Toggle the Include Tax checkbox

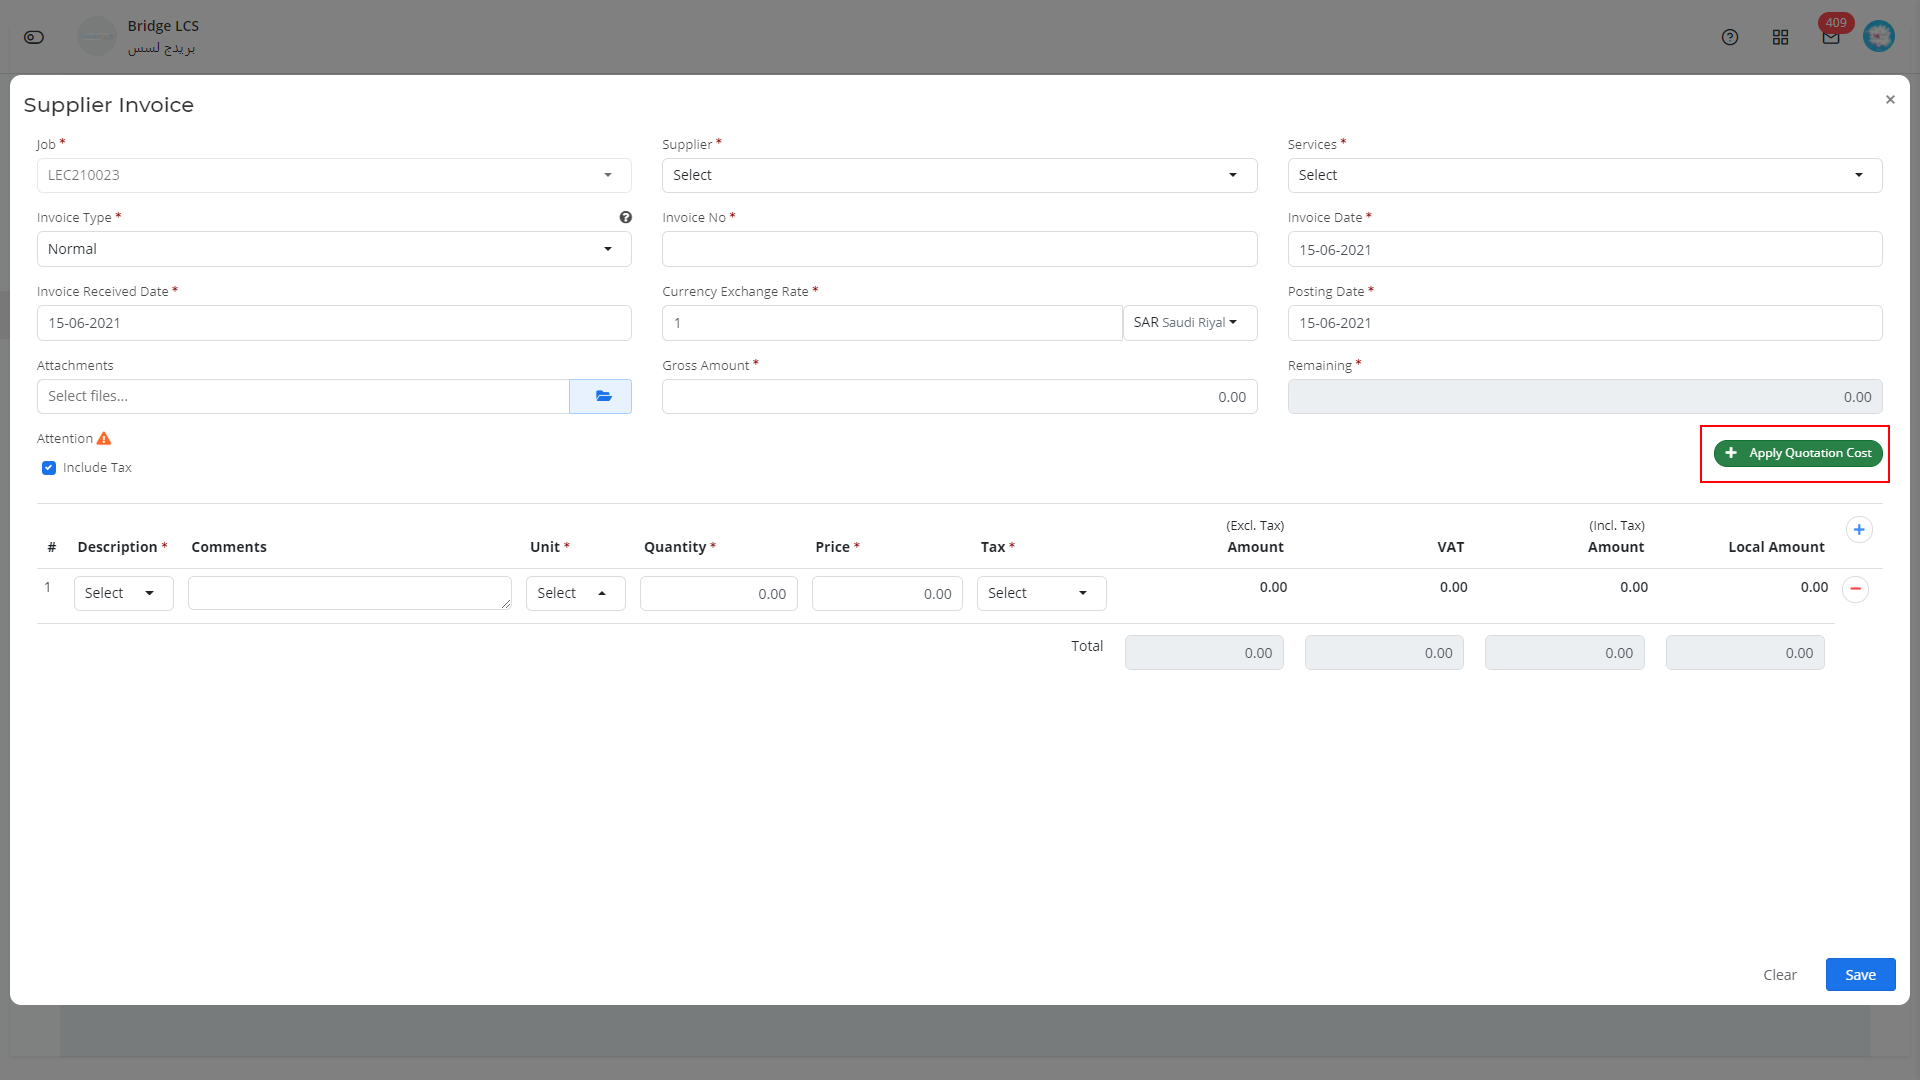tap(49, 467)
